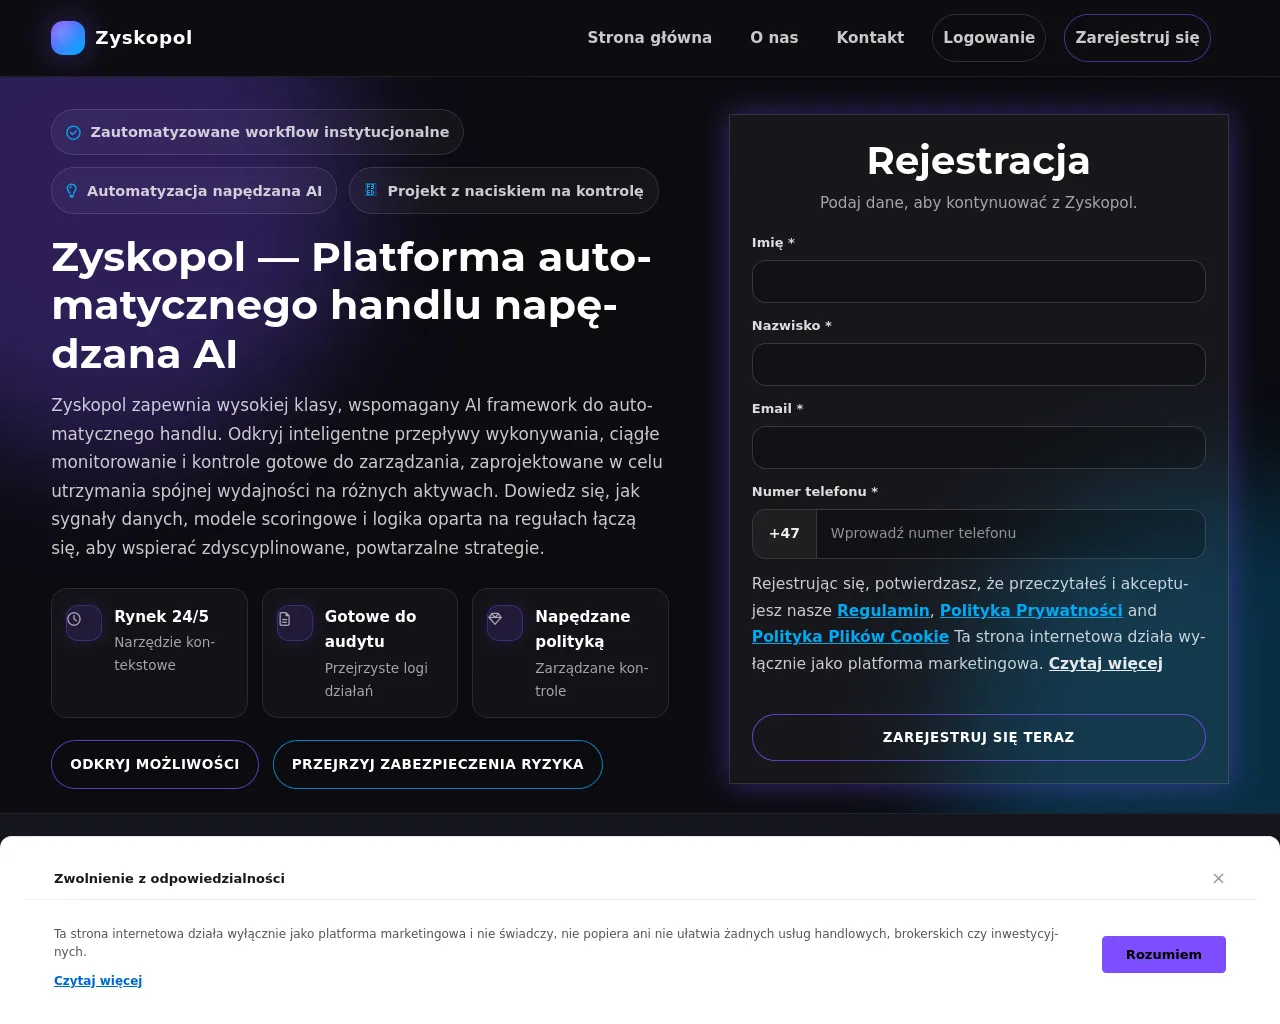Open the O nas page

click(x=774, y=38)
